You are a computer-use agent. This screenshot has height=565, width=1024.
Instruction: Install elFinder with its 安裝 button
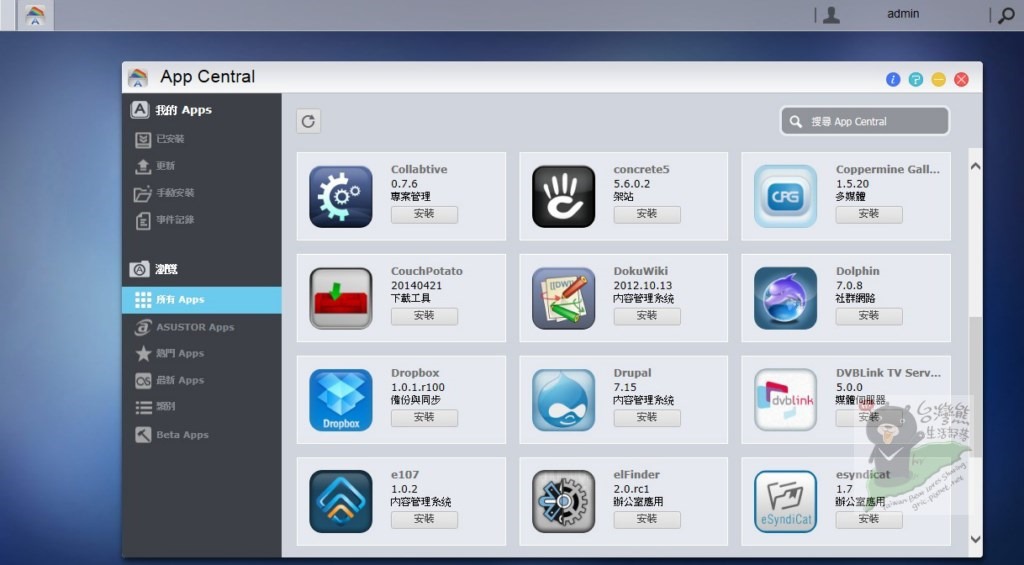[x=647, y=519]
